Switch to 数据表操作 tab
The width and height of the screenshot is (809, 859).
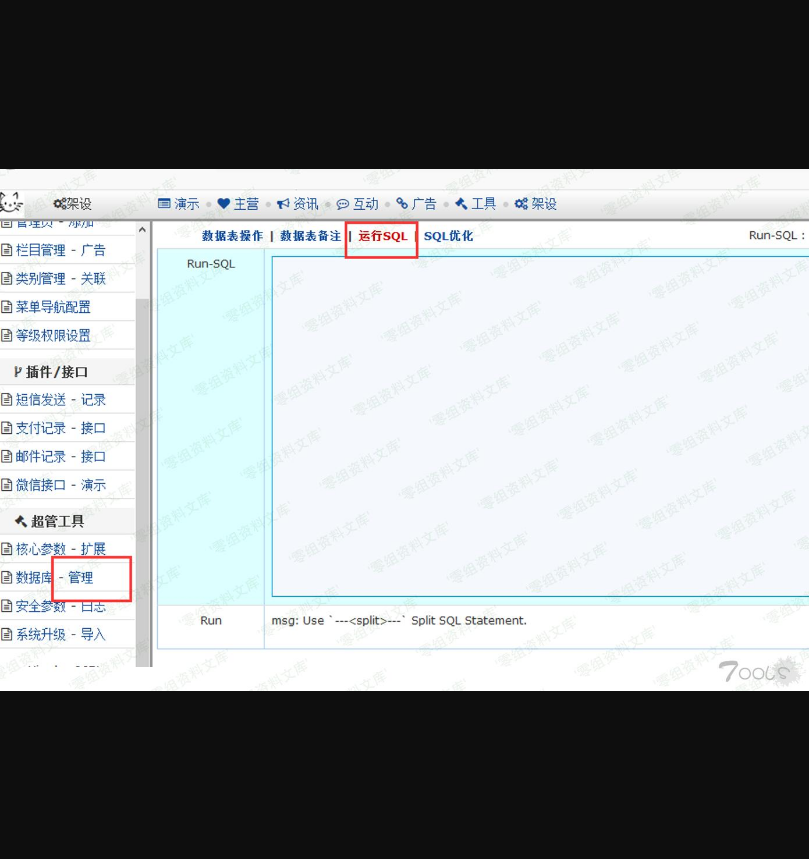click(x=232, y=236)
